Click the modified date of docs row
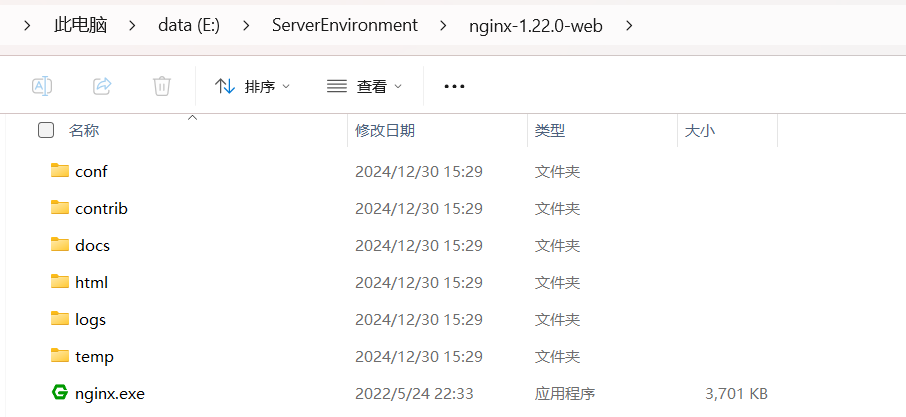This screenshot has width=906, height=417. click(419, 245)
